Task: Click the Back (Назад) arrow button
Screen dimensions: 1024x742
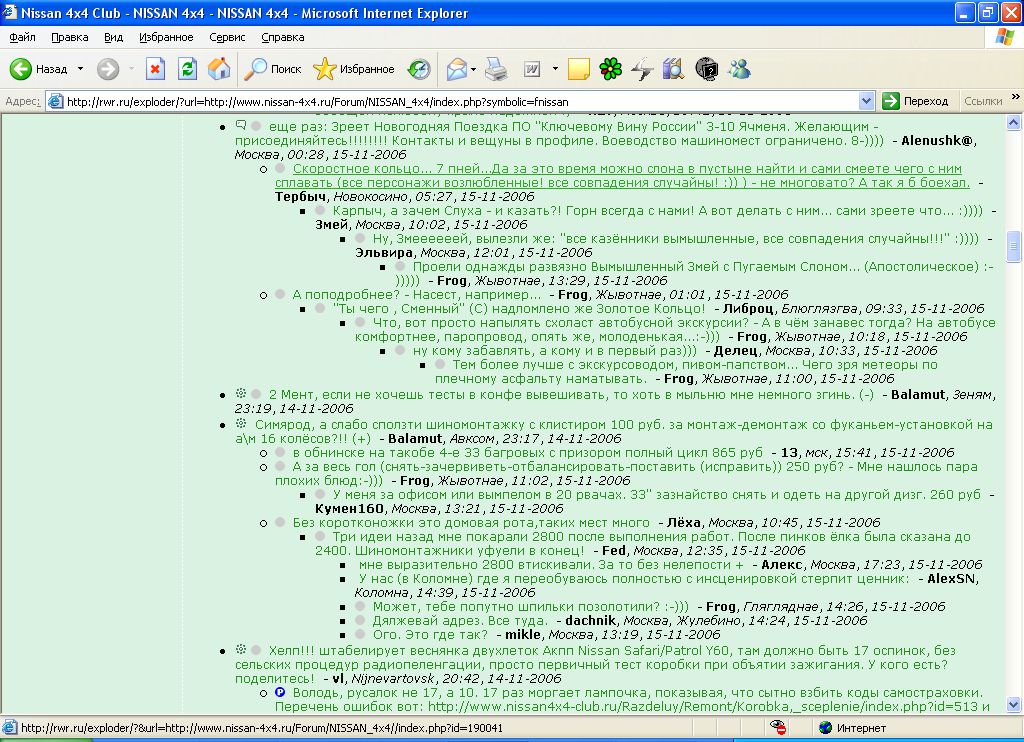Action: pos(39,69)
